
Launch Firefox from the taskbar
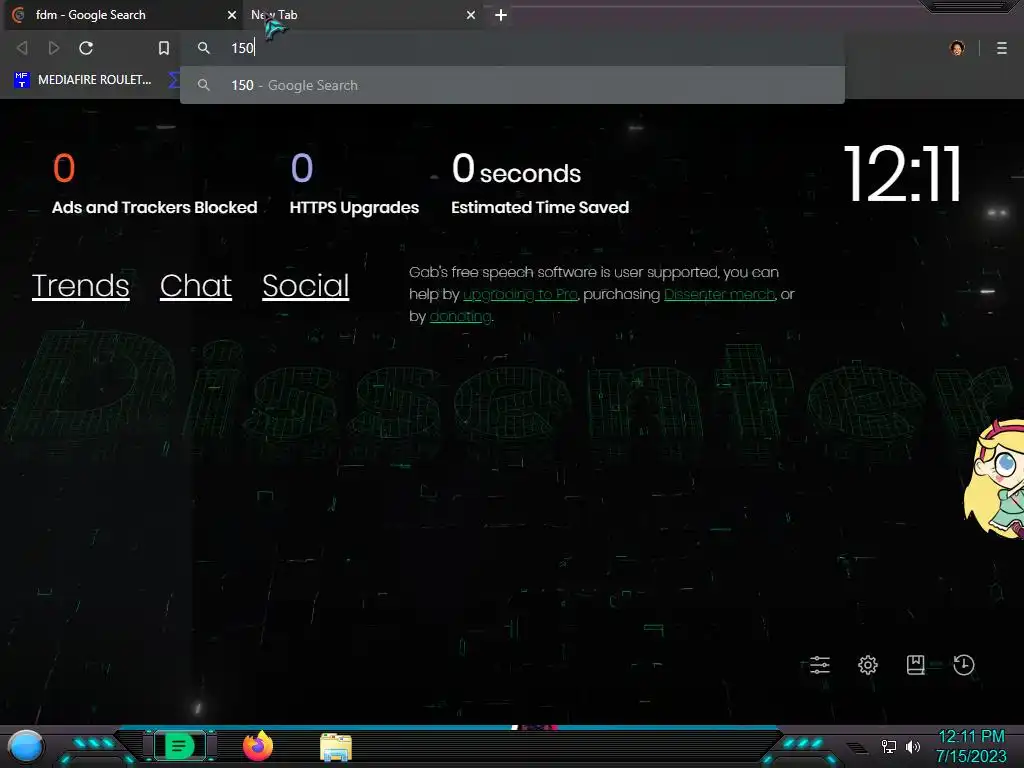point(258,746)
